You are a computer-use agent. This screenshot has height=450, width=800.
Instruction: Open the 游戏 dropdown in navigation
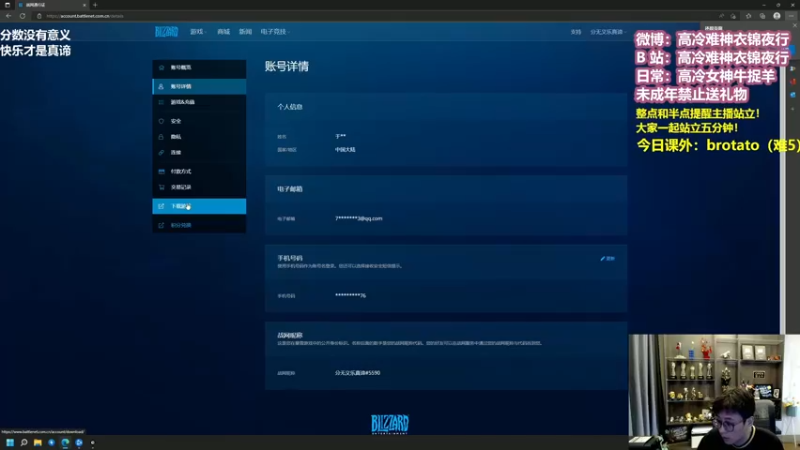pyautogui.click(x=198, y=32)
